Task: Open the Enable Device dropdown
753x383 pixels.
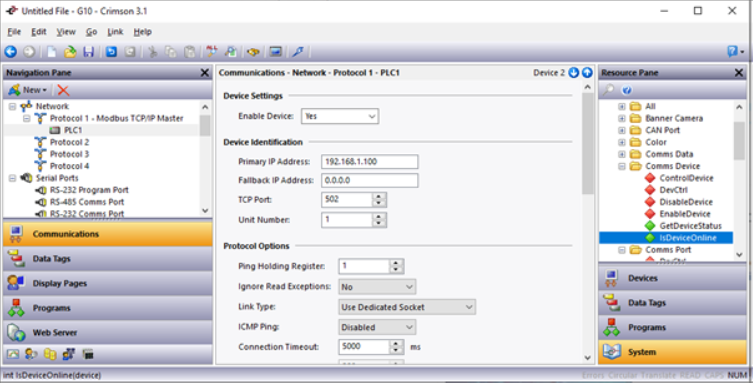Action: tap(340, 116)
